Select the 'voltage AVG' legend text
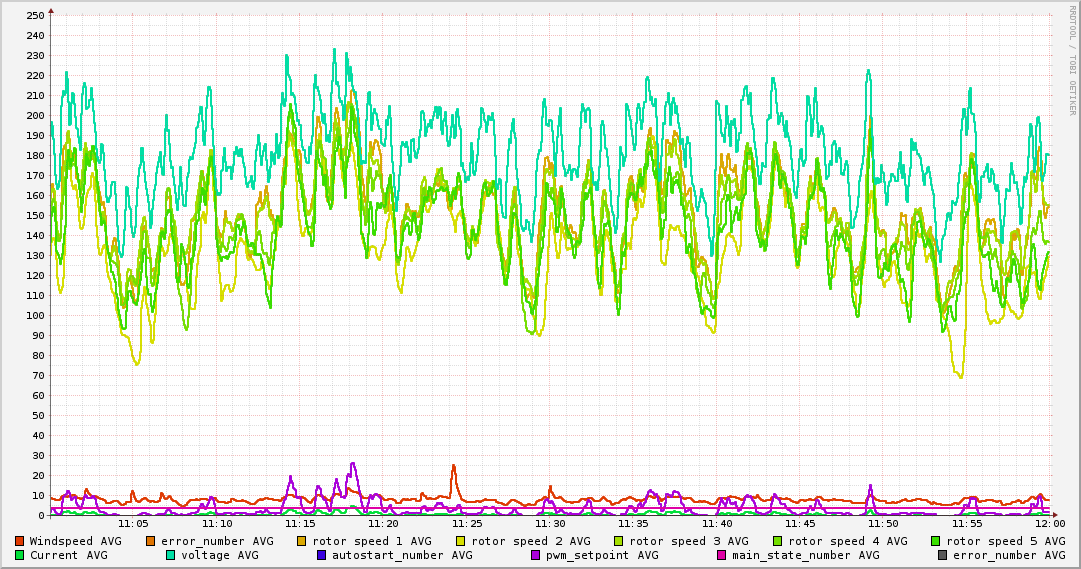Image resolution: width=1081 pixels, height=569 pixels. click(220, 555)
